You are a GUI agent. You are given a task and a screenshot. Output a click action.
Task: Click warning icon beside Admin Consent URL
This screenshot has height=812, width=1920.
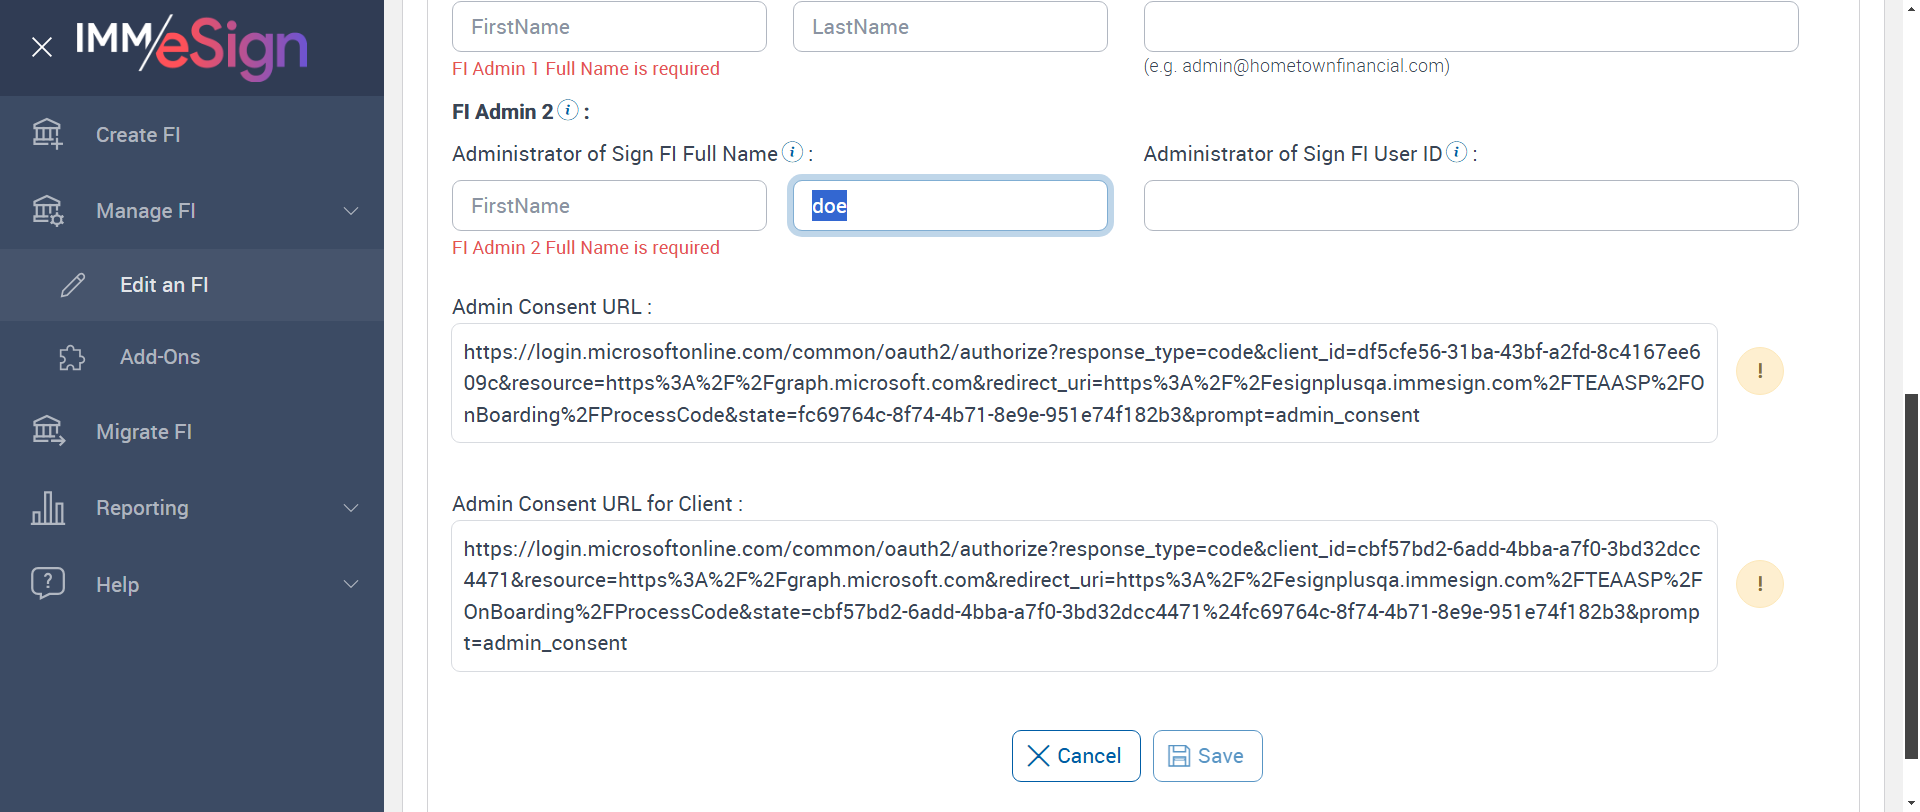[x=1759, y=371]
